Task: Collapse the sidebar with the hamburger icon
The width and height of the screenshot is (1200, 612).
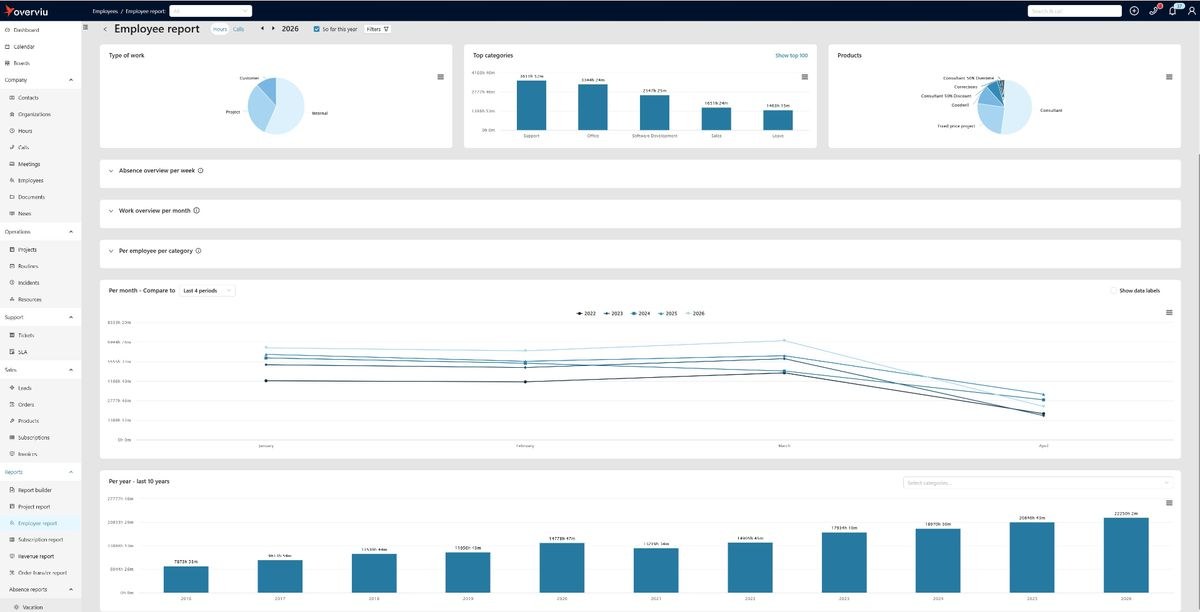Action: click(x=87, y=29)
